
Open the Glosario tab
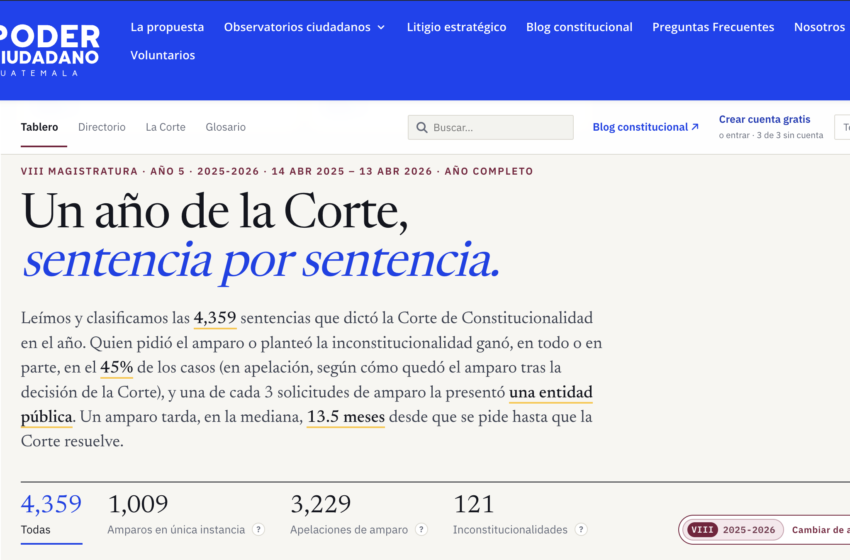(226, 127)
